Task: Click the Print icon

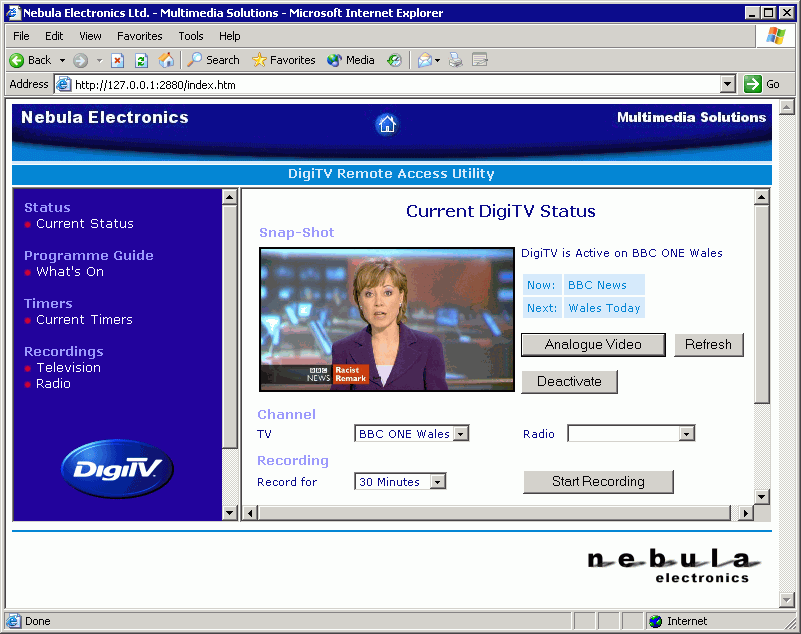Action: tap(456, 60)
